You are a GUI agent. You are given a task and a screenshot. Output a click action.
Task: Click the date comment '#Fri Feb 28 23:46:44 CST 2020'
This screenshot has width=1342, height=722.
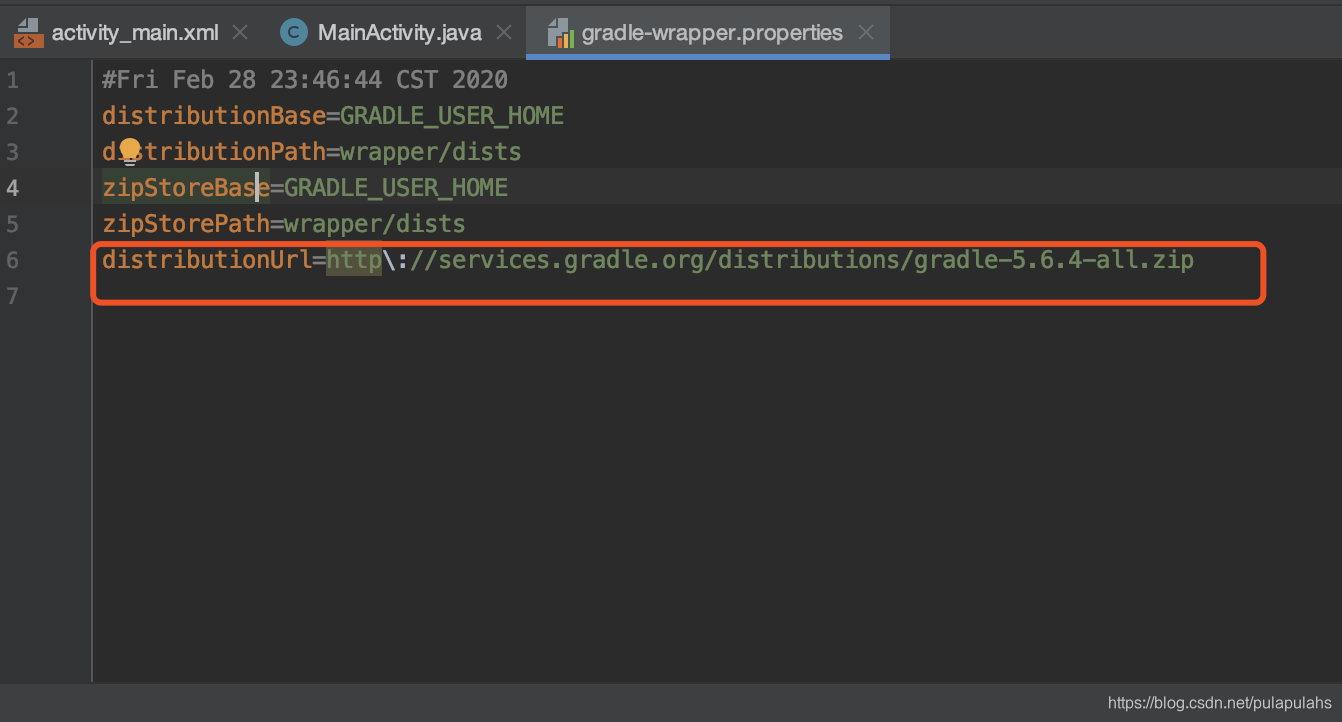point(305,80)
